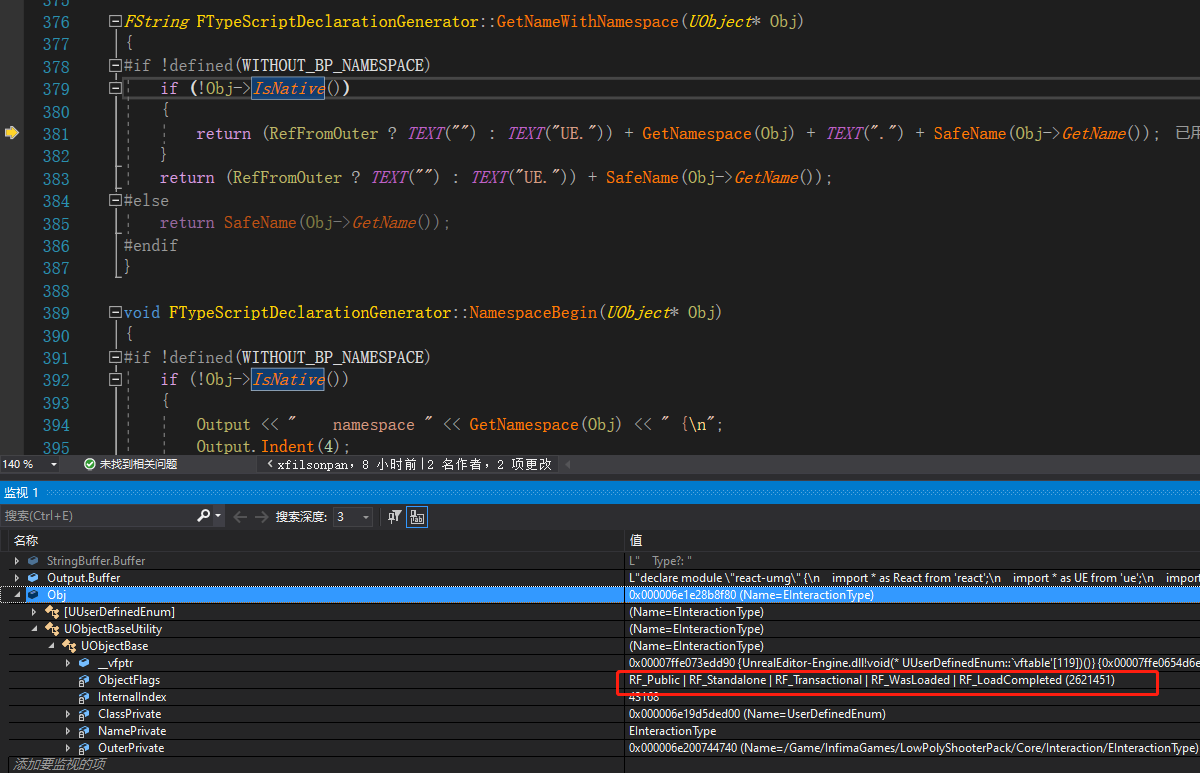Expand the StringBuffer.Buffer watch node
Image resolution: width=1200 pixels, height=773 pixels.
tap(17, 560)
